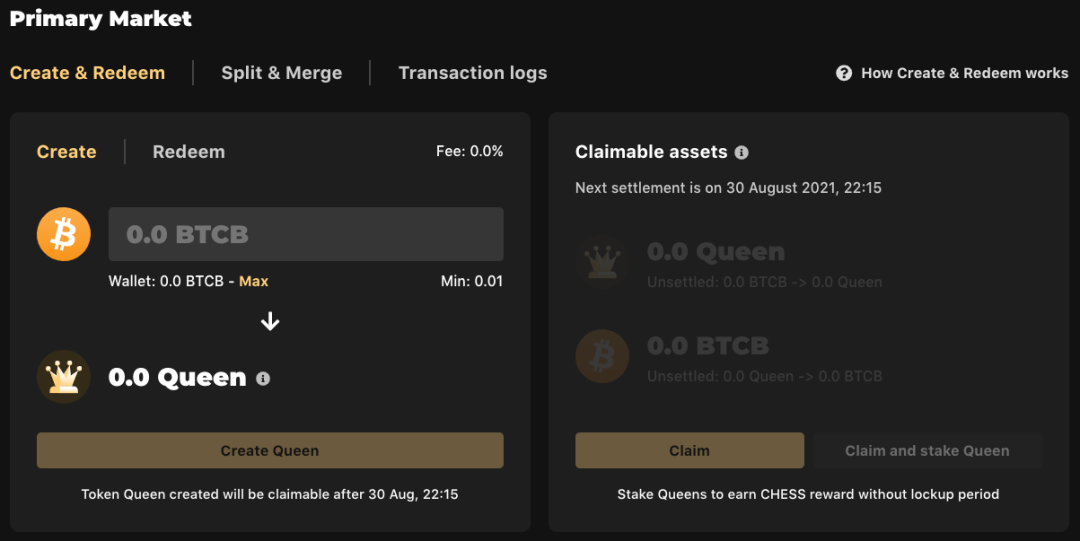The image size is (1080, 541).
Task: Click dimmed Queen crown in Claimable assets
Action: click(602, 262)
